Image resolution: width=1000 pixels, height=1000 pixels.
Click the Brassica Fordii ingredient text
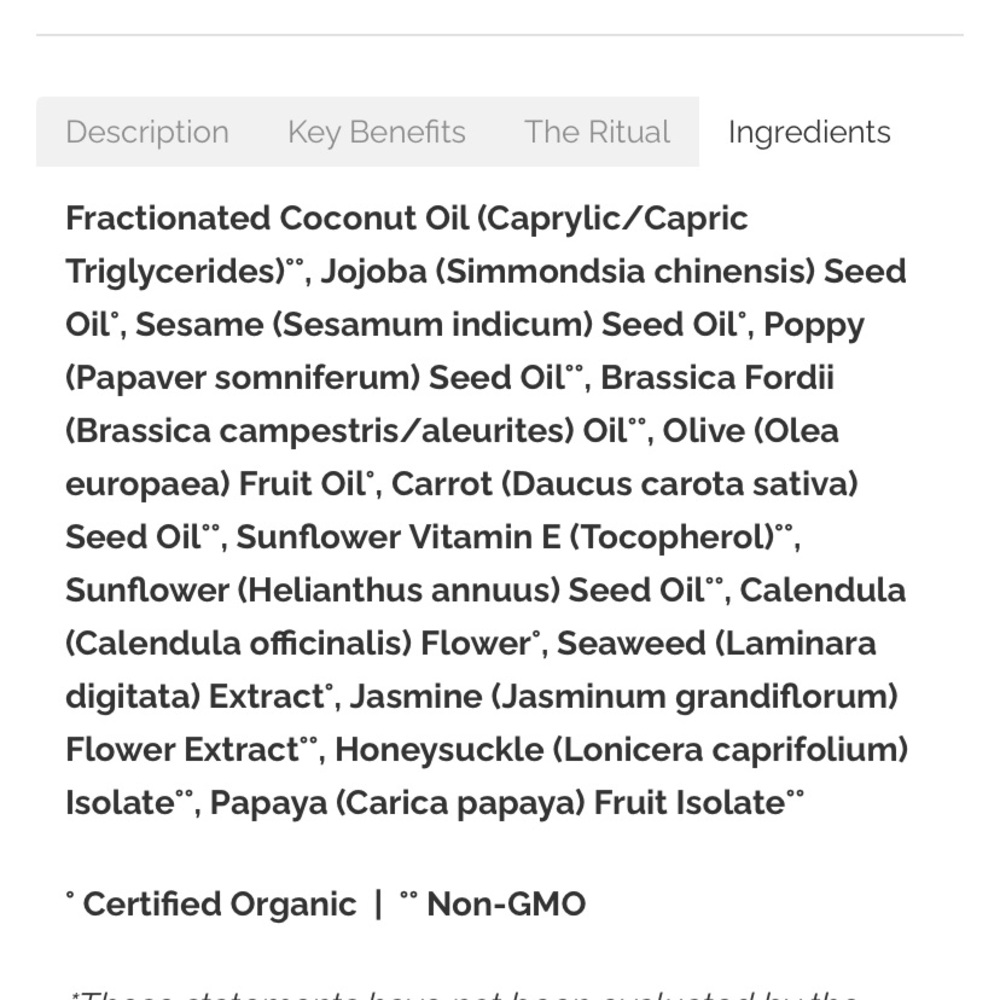[717, 377]
